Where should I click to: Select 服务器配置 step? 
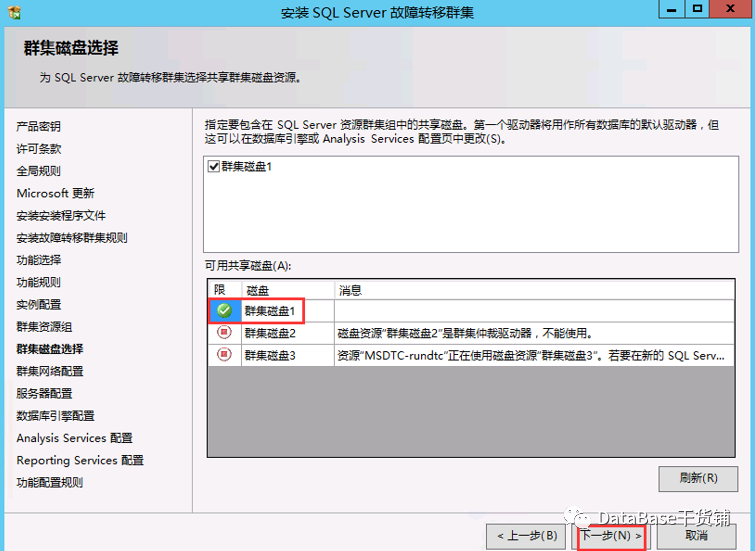[44, 394]
